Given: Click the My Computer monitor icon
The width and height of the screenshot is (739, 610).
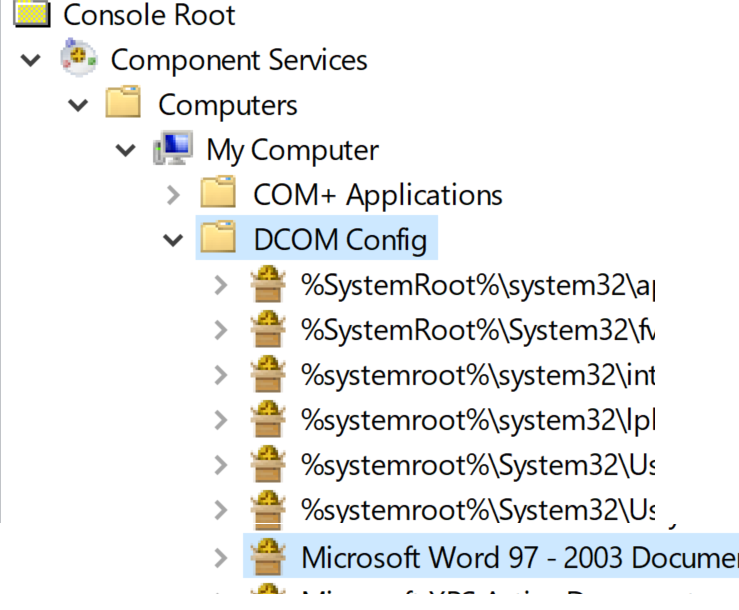Looking at the screenshot, I should point(172,150).
